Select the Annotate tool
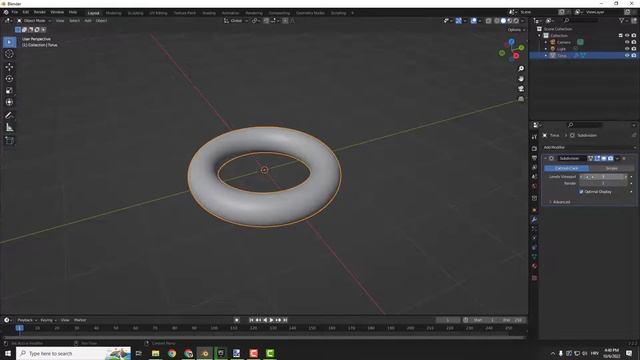640x360 pixels. [9, 116]
